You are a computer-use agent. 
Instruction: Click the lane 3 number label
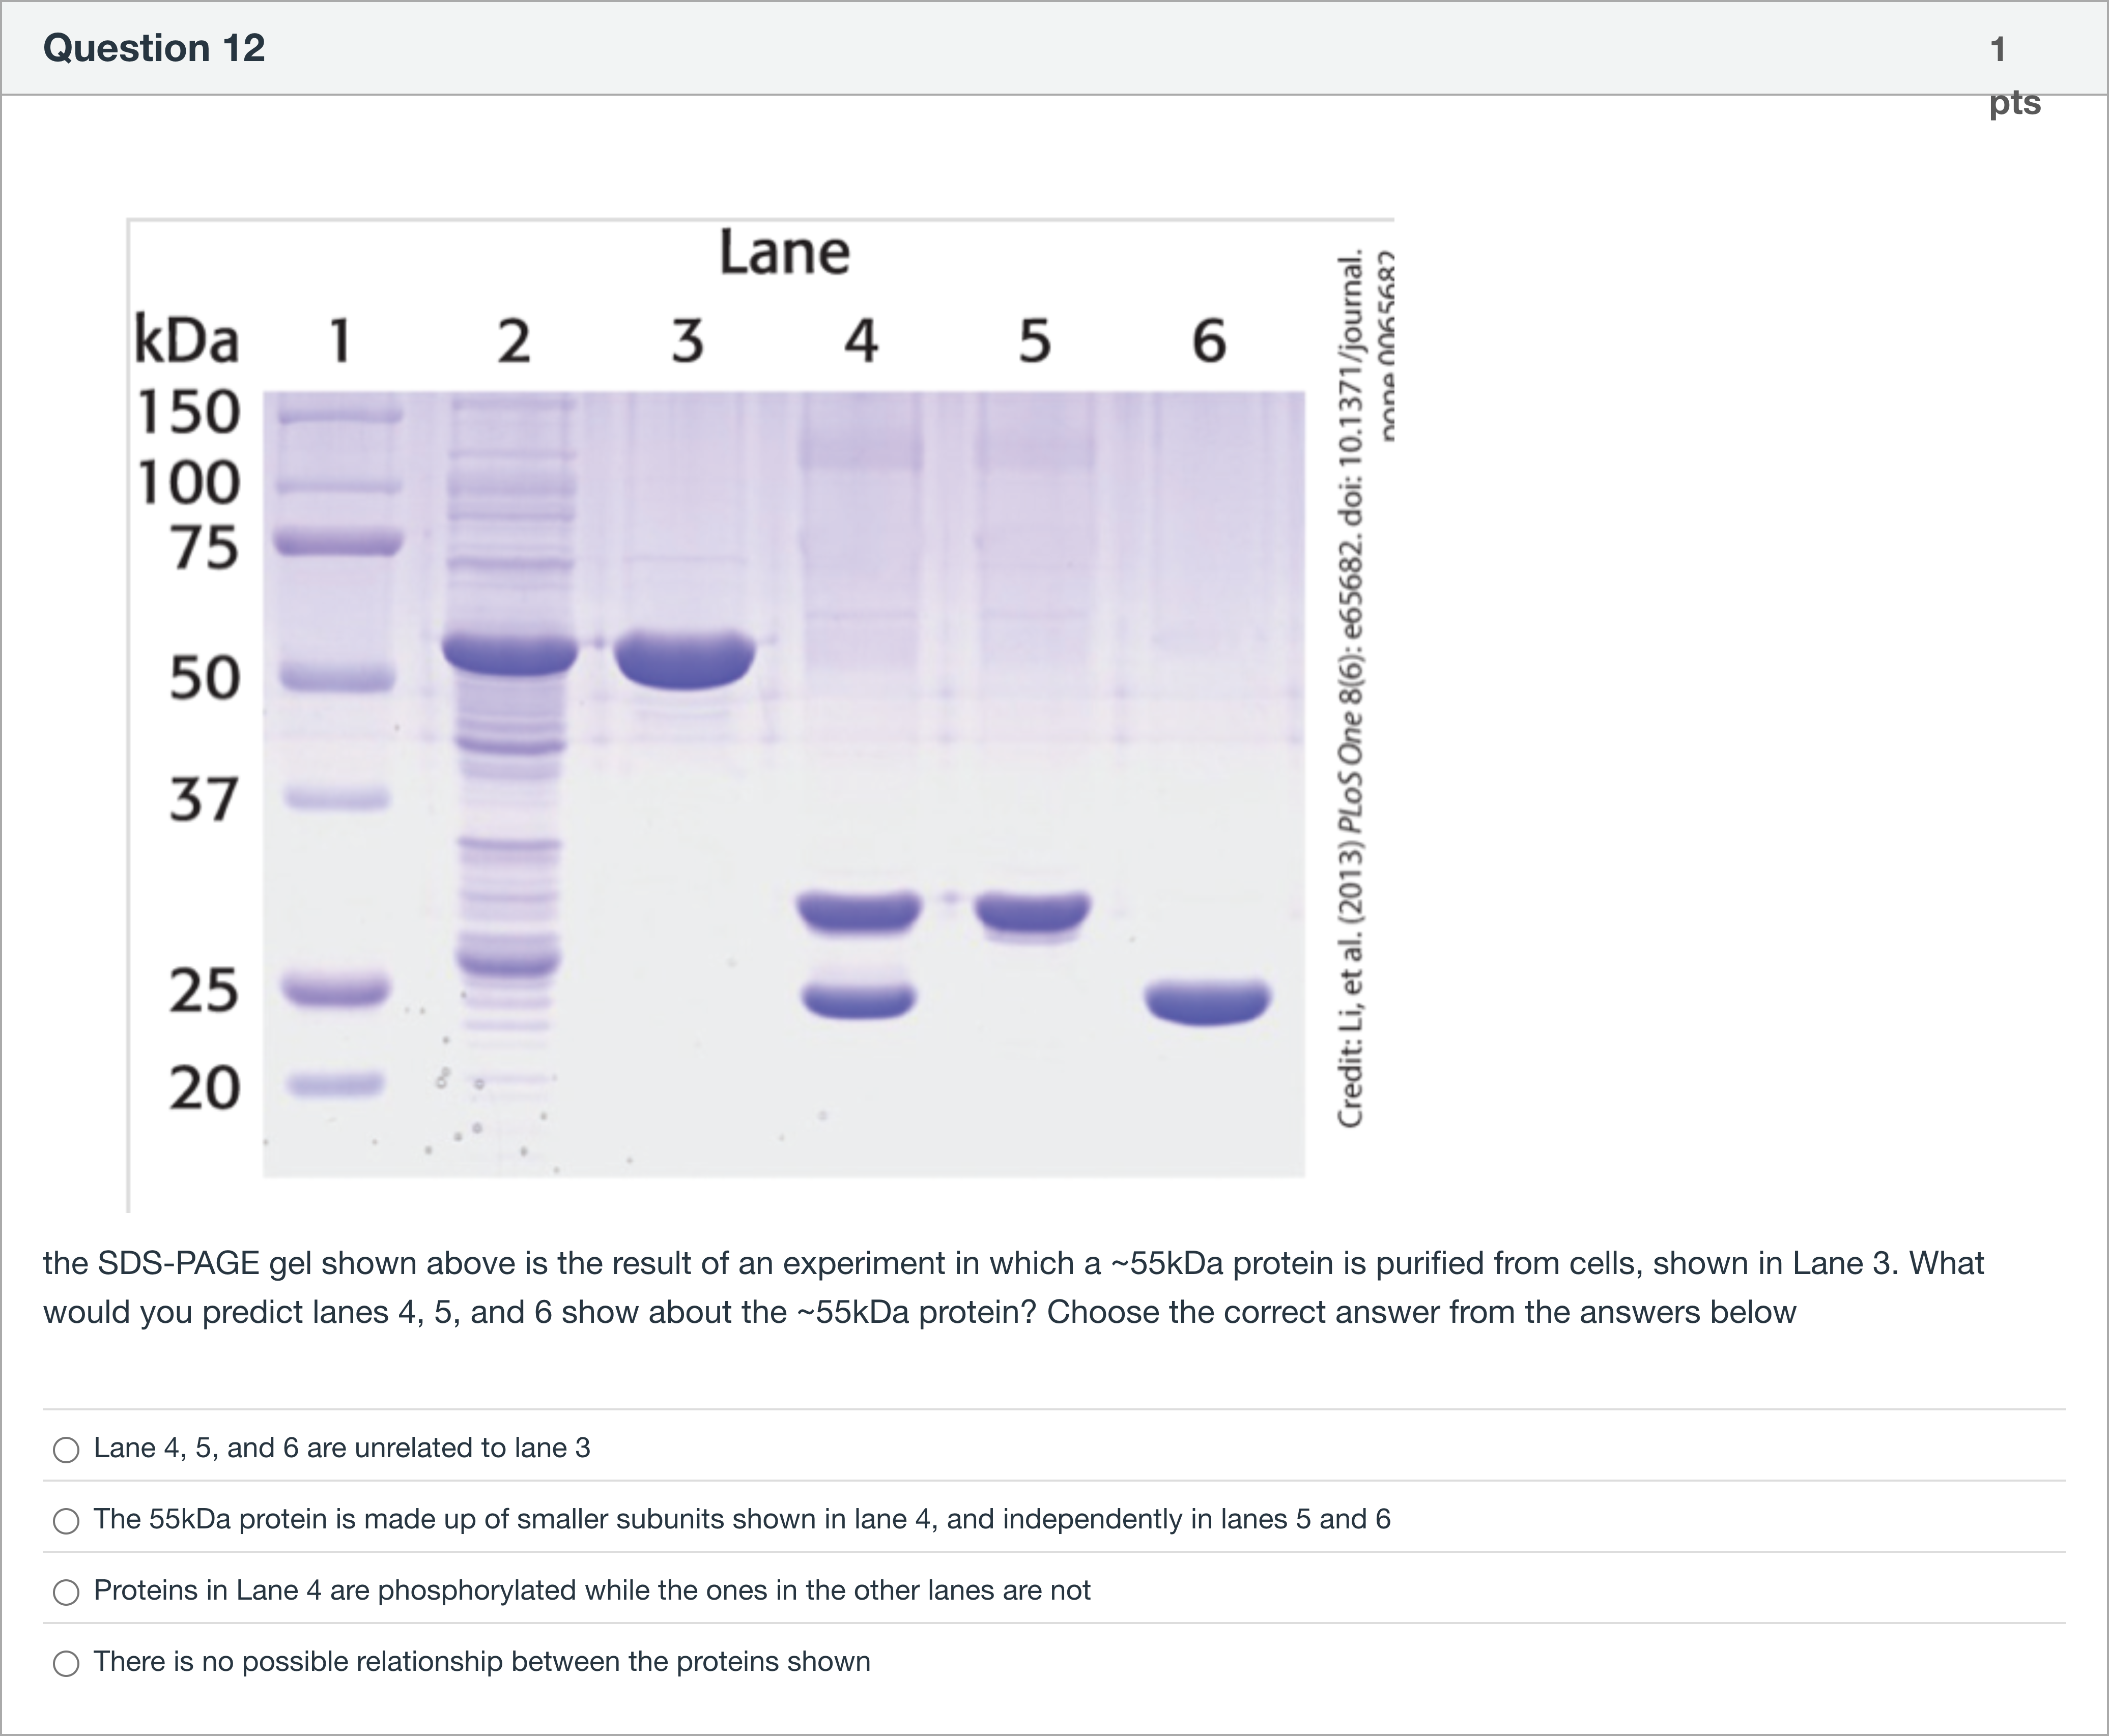(688, 340)
